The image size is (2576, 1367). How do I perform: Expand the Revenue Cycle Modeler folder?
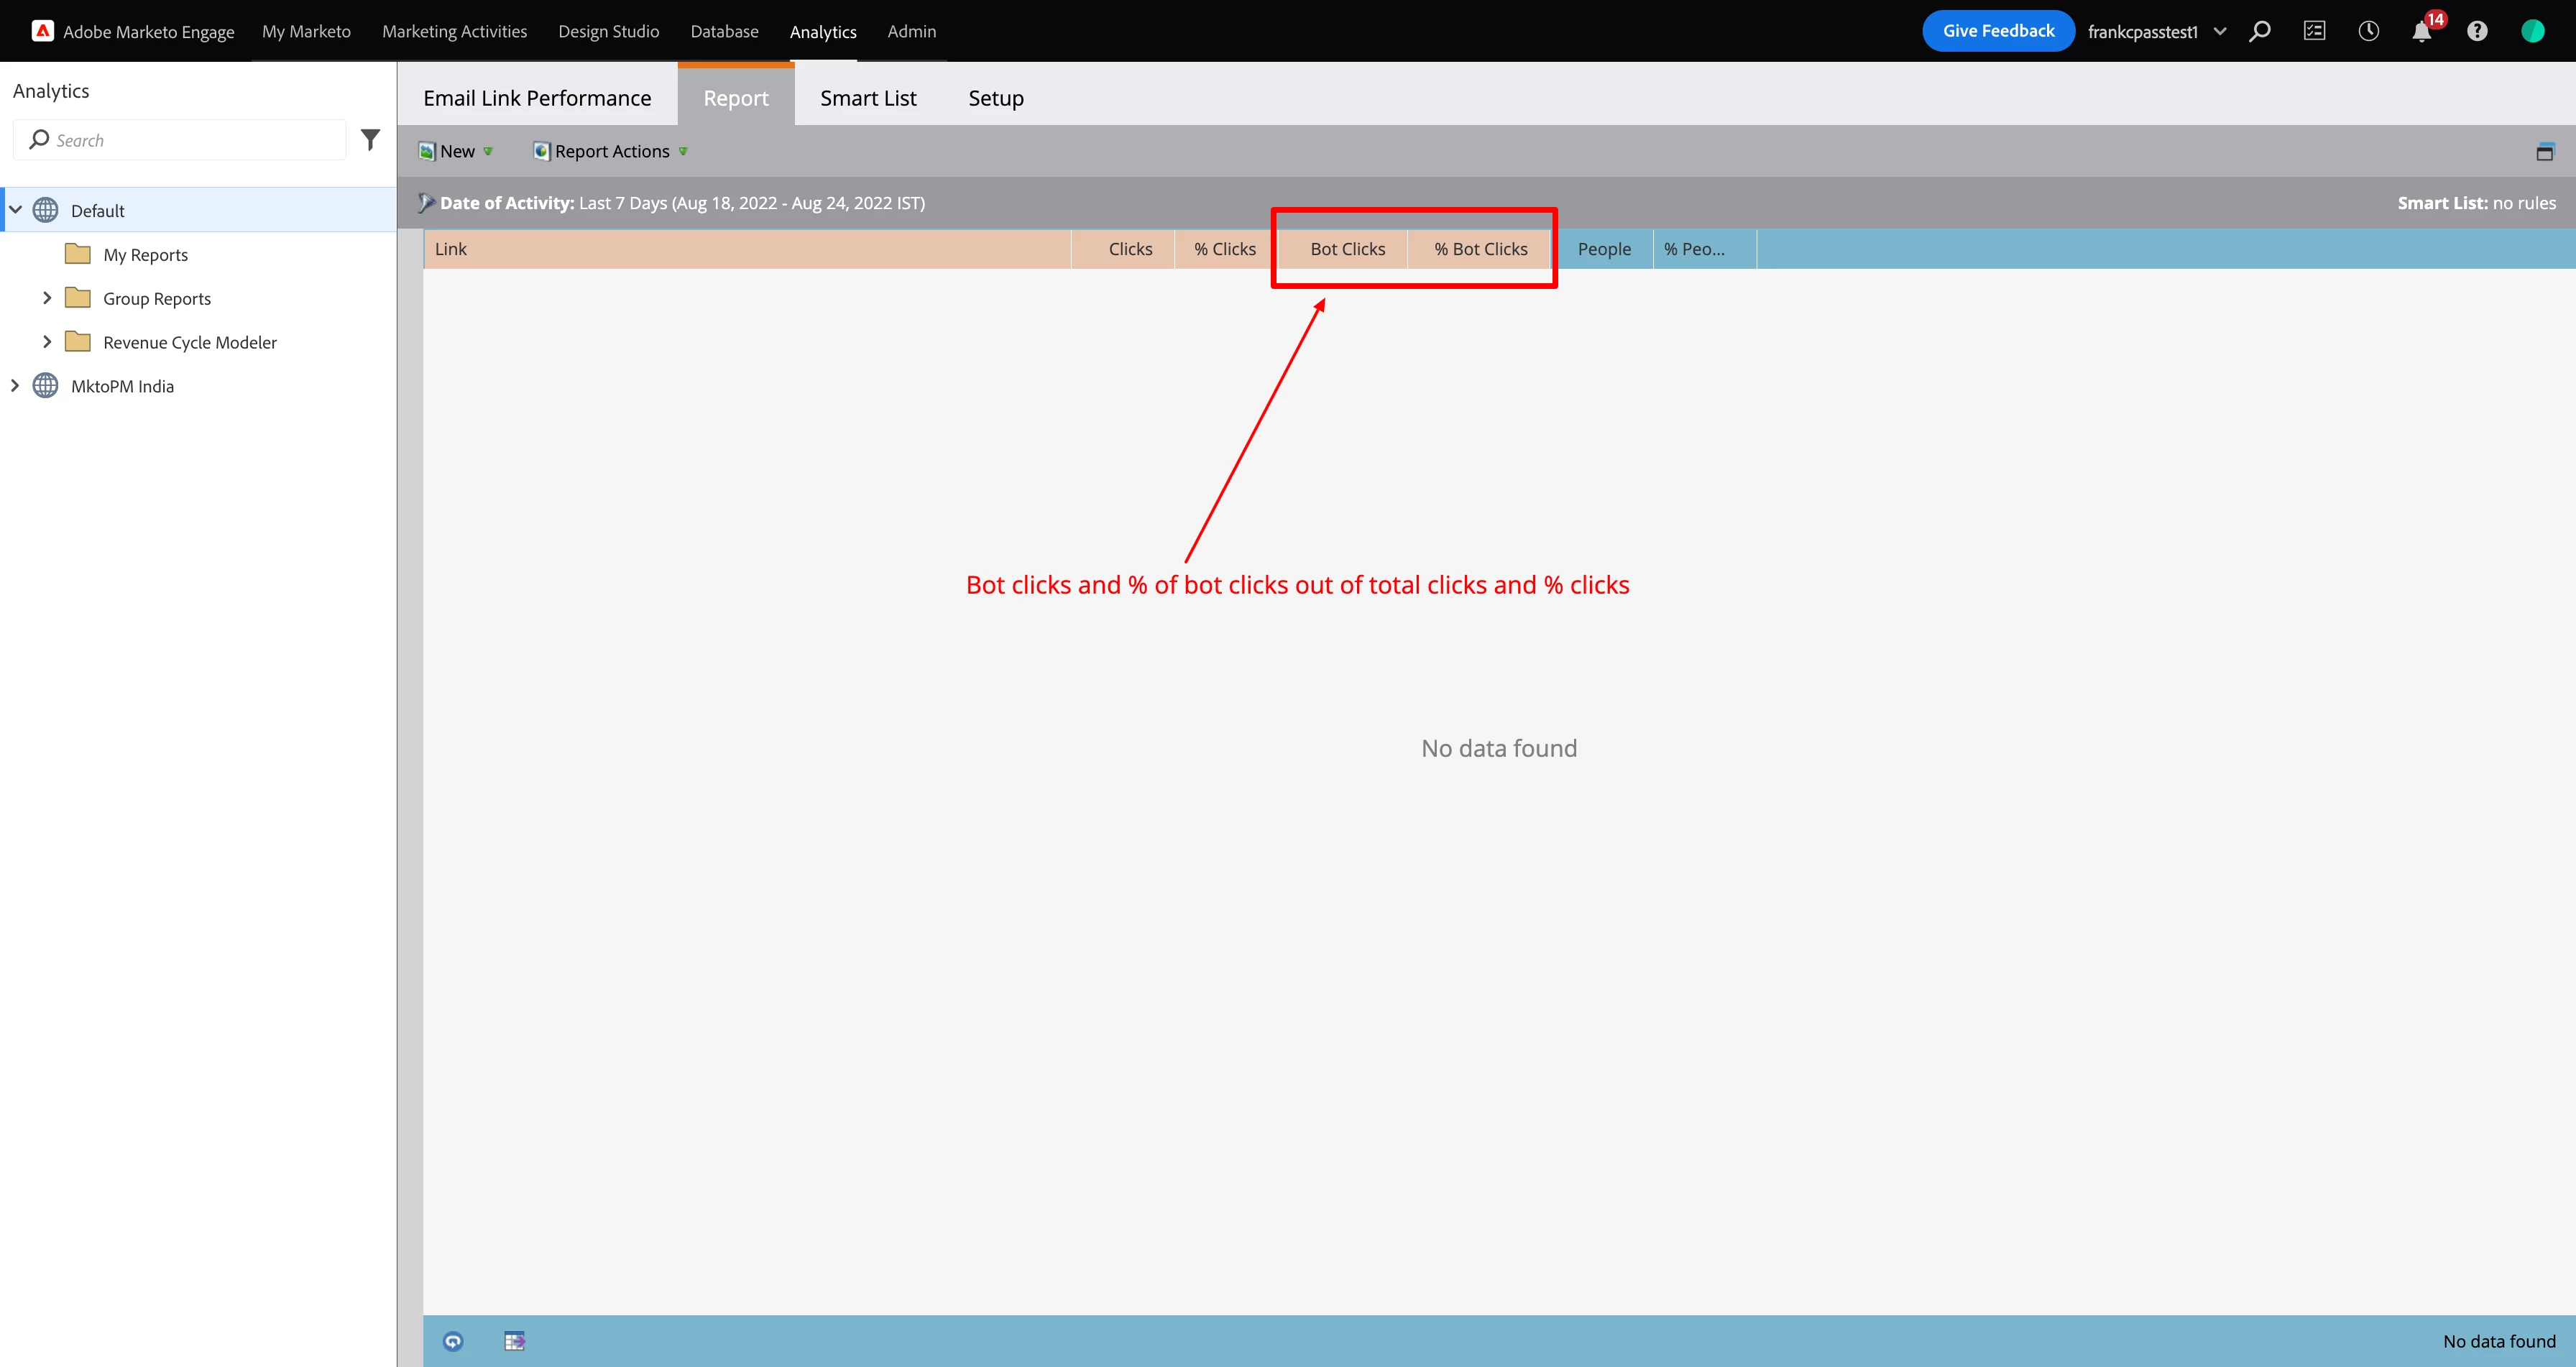click(47, 342)
